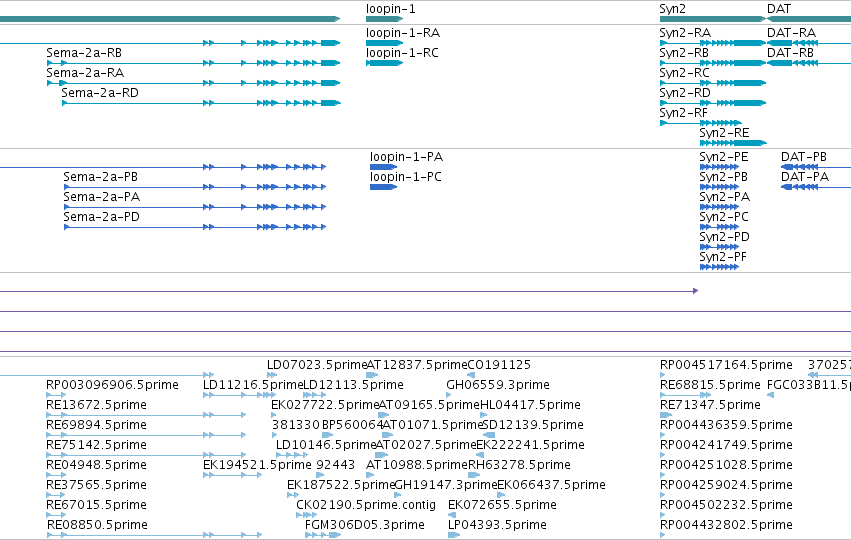Screen dimensions: 851x540
Task: Click the Syn2-RB transcript label
Action: point(684,53)
